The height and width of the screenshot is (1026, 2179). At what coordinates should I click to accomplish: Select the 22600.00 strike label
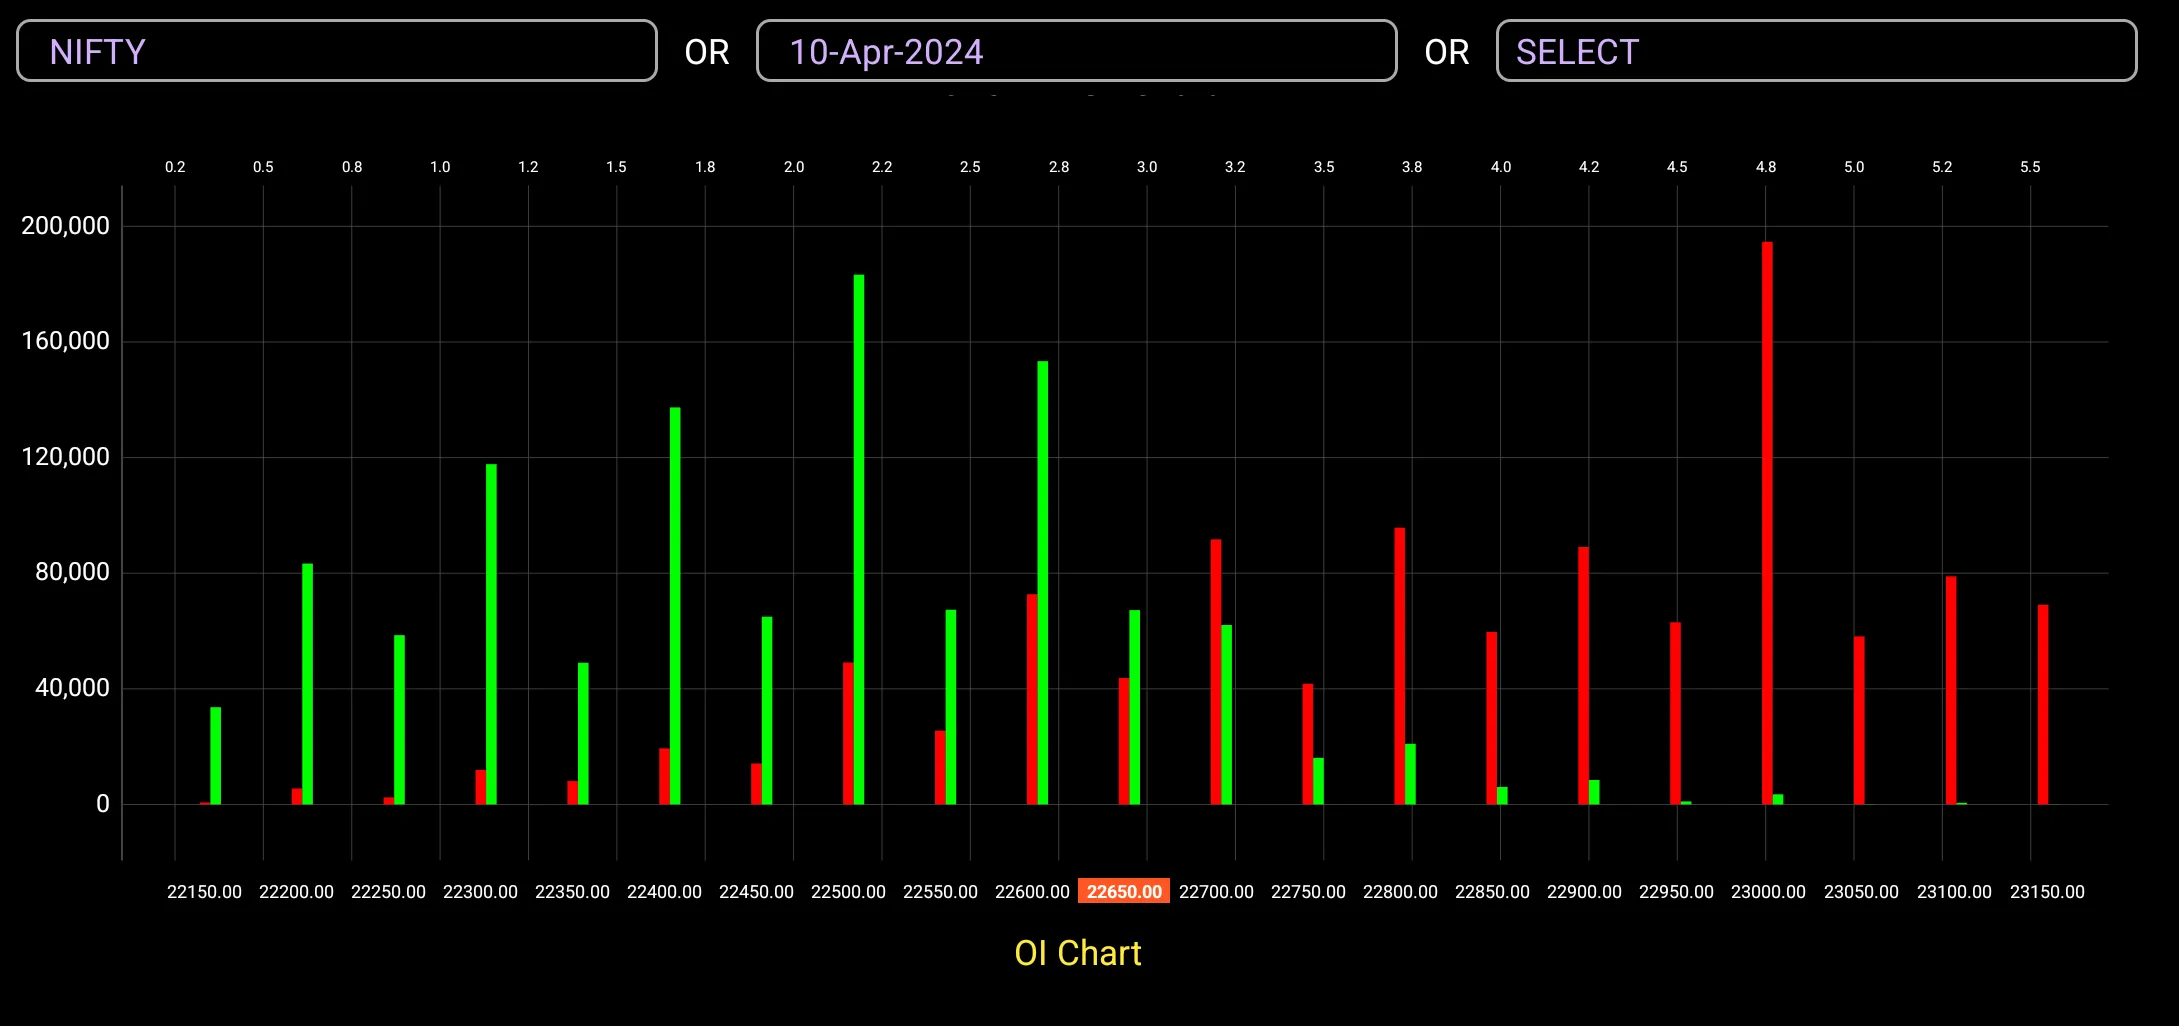tap(1032, 891)
